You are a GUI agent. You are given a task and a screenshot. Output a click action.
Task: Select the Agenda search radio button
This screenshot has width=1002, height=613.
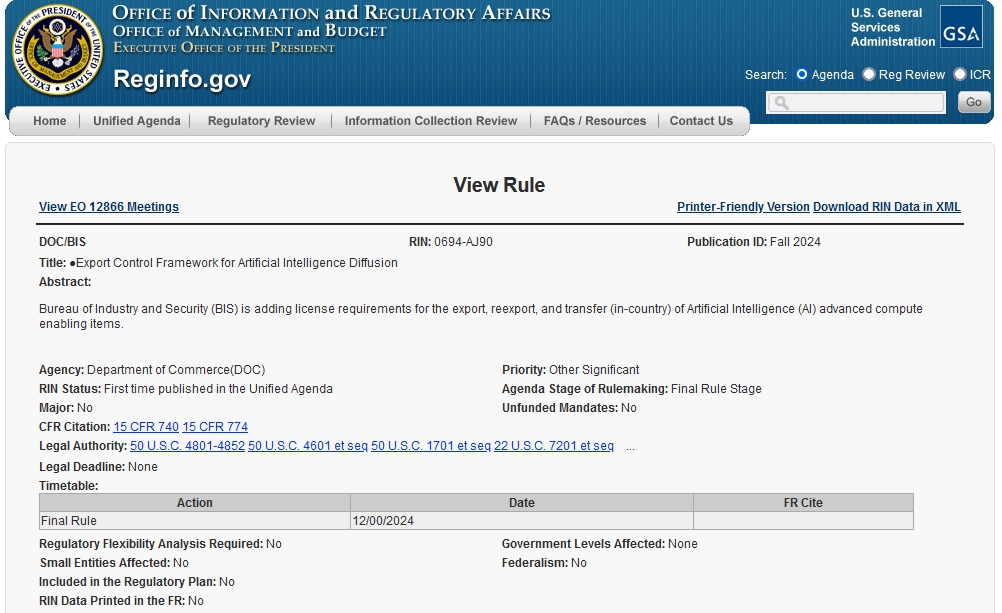[801, 74]
